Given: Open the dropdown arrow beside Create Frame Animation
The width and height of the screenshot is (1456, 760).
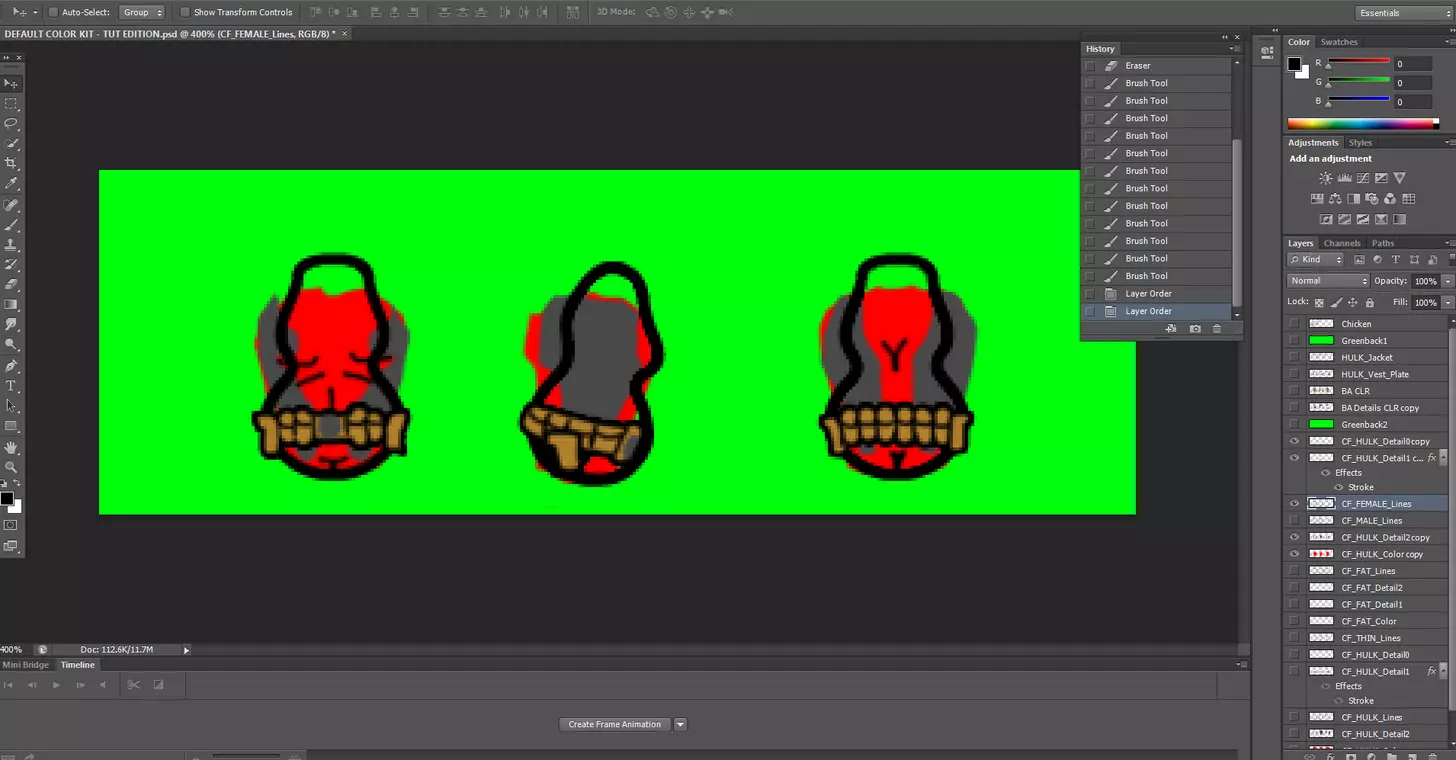Looking at the screenshot, I should click(680, 724).
